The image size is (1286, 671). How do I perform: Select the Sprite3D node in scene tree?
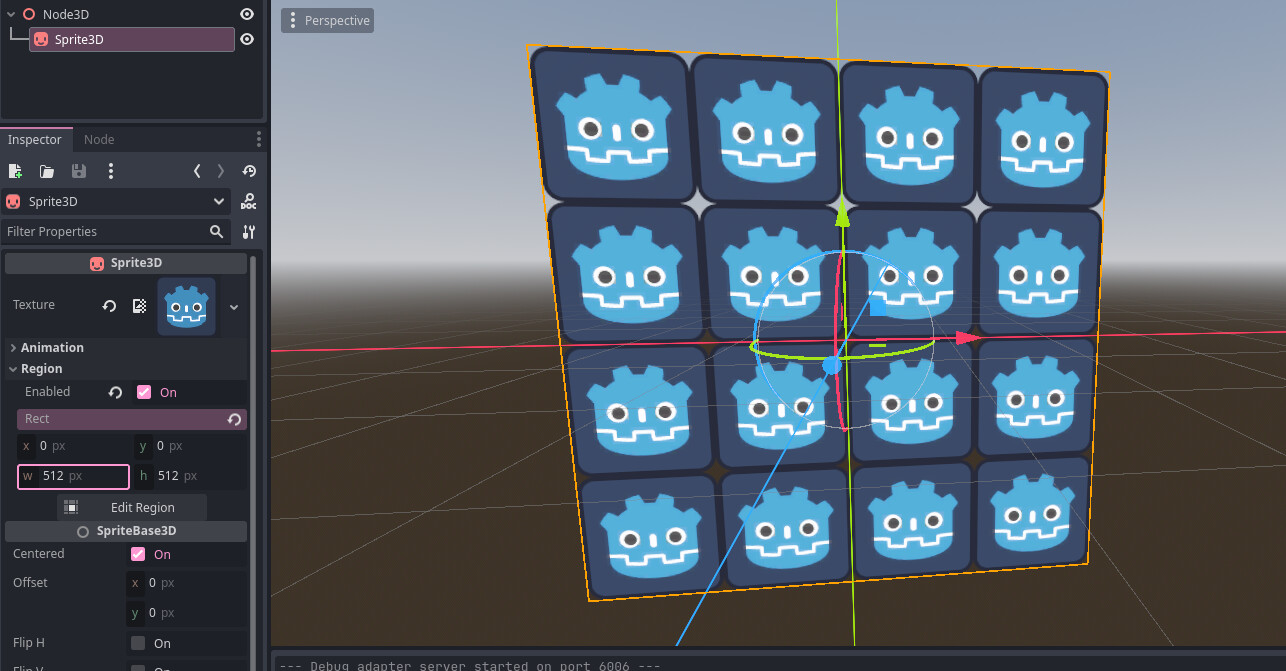pos(132,39)
